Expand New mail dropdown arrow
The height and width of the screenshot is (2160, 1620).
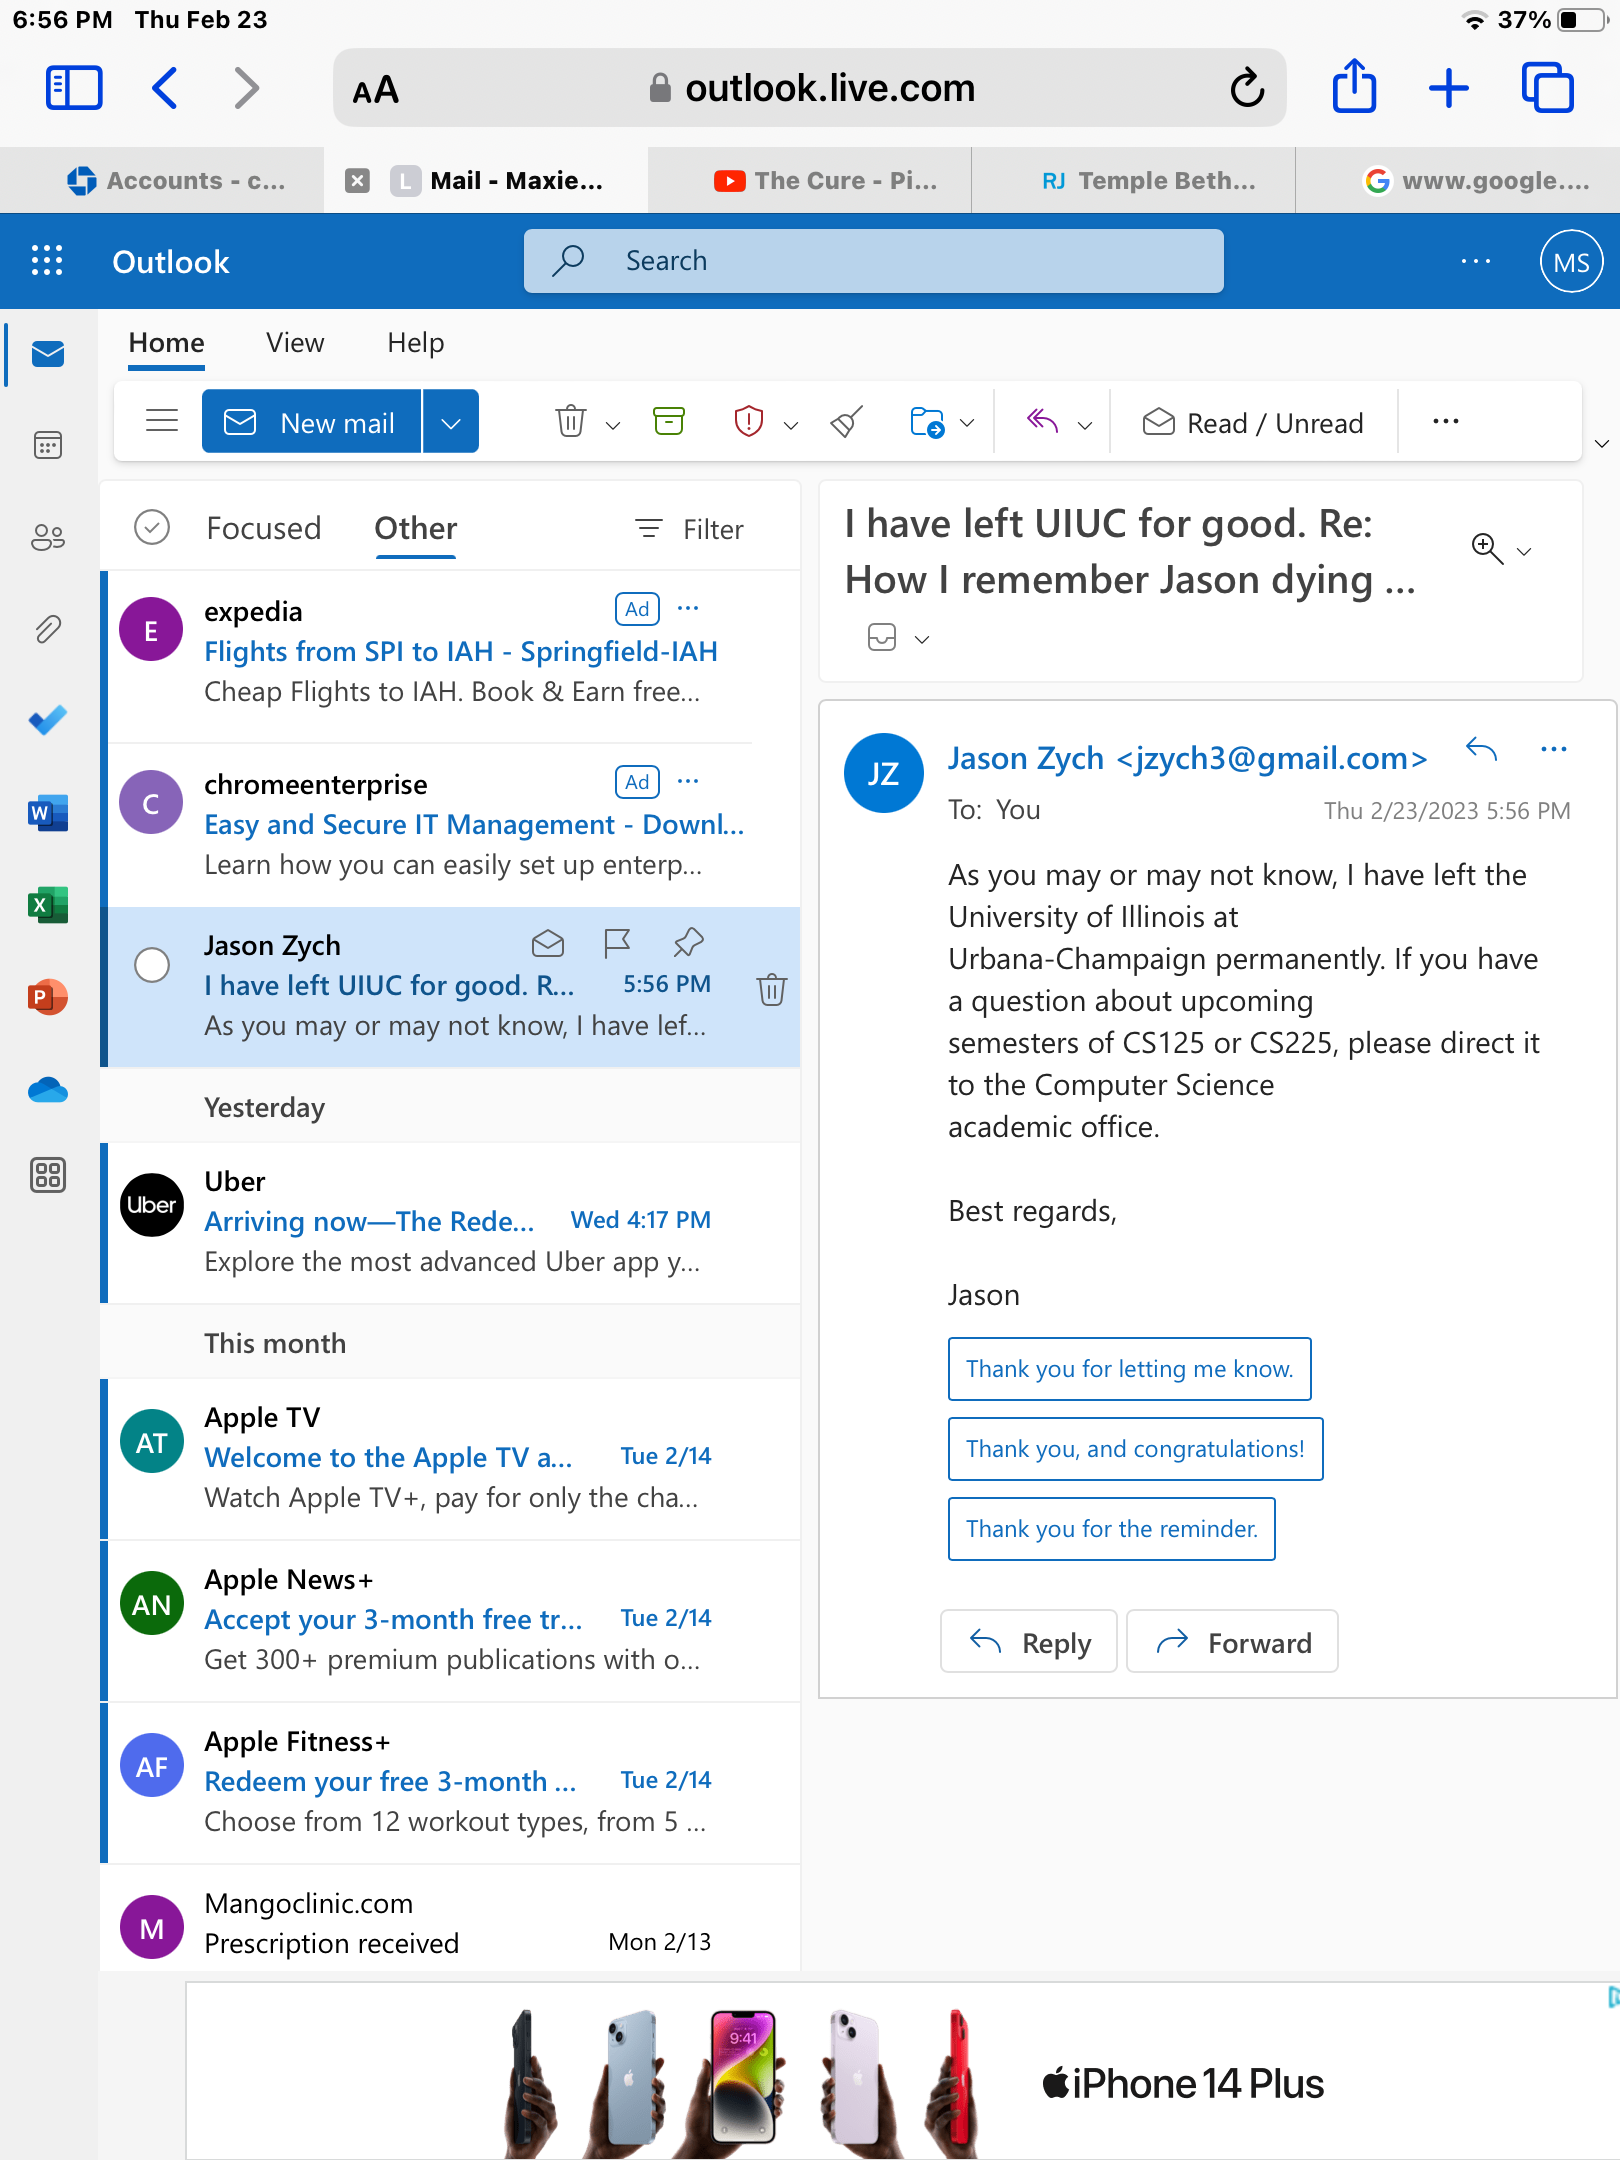click(x=451, y=422)
